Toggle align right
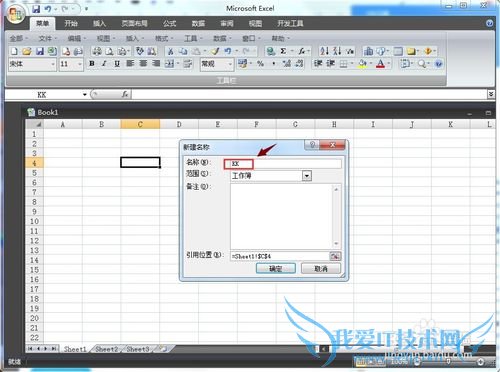The image size is (500, 372). coord(156,64)
